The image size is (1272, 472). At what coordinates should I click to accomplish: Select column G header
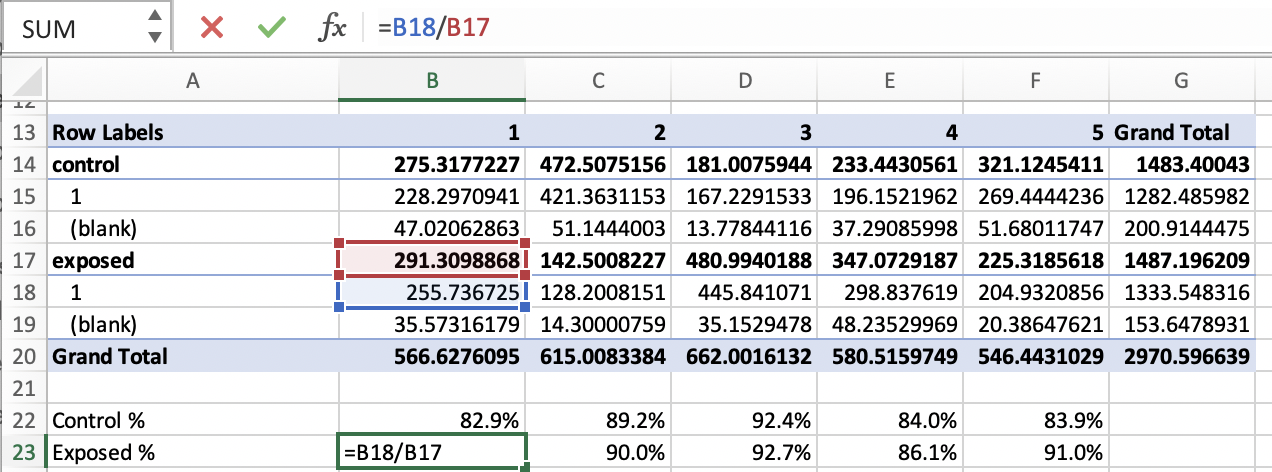click(1181, 81)
